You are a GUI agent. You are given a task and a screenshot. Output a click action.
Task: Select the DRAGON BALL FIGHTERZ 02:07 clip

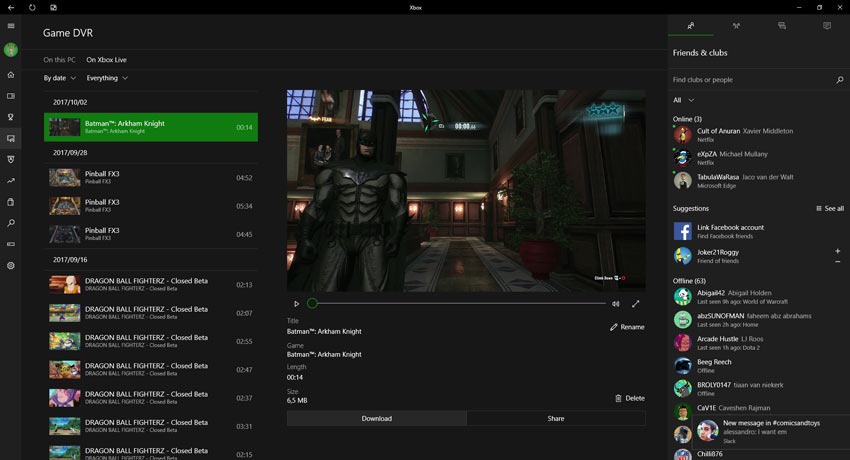[151, 313]
